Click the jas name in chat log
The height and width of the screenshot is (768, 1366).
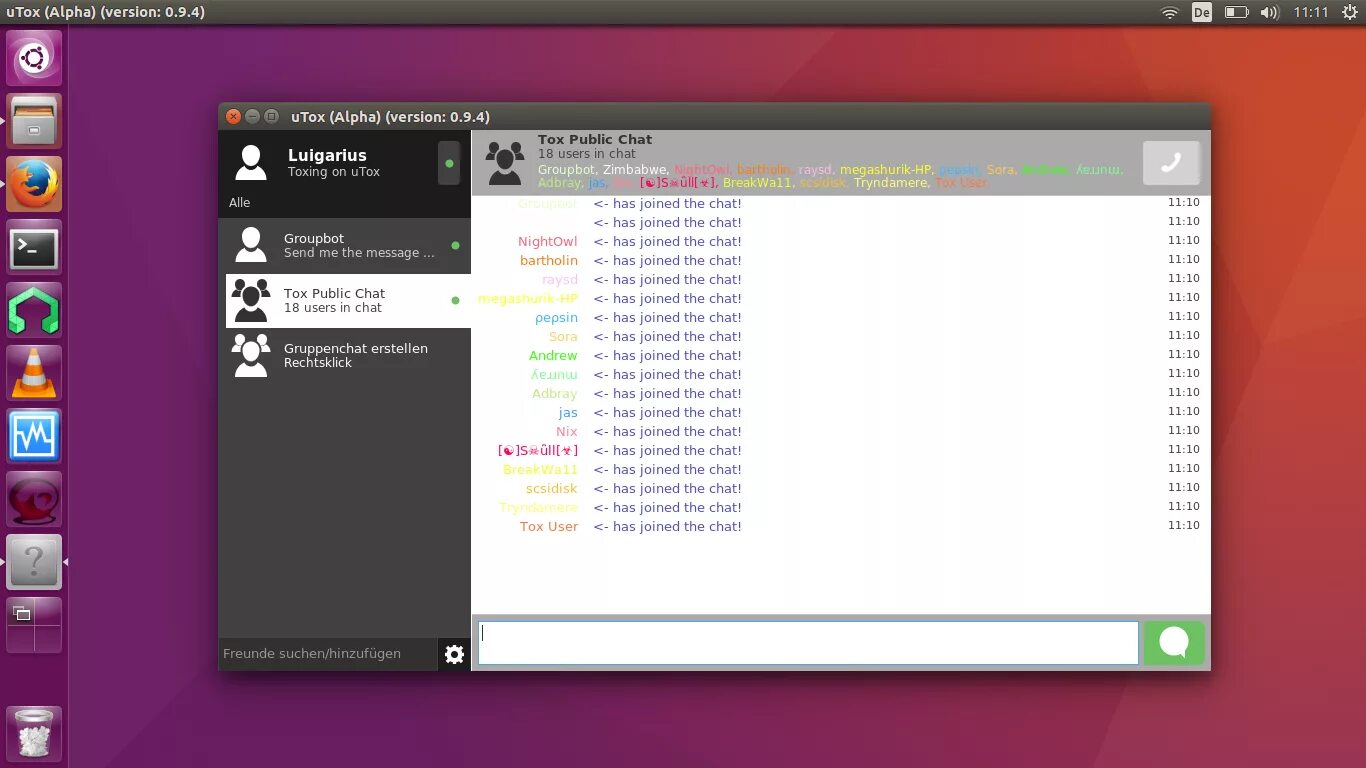pos(568,413)
